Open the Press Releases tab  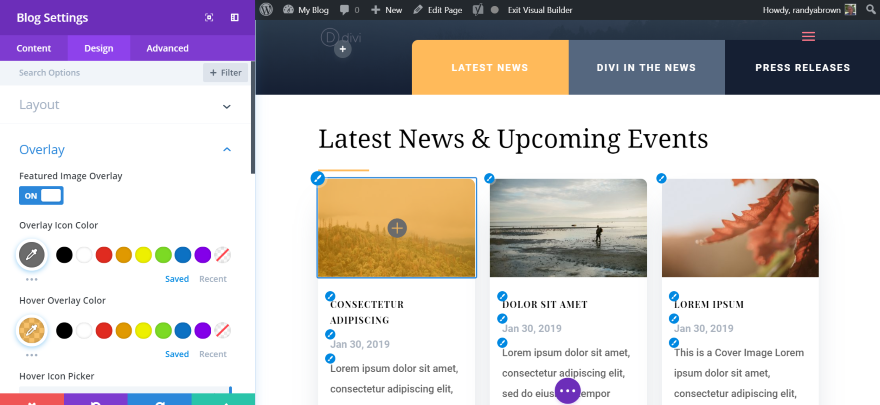pyautogui.click(x=803, y=67)
